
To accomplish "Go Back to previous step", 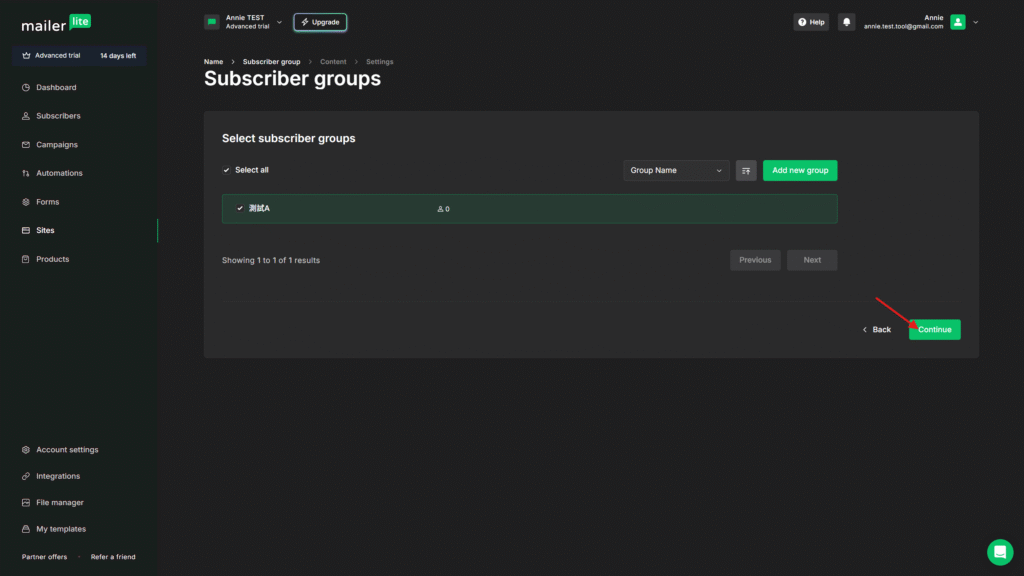I will (x=877, y=330).
